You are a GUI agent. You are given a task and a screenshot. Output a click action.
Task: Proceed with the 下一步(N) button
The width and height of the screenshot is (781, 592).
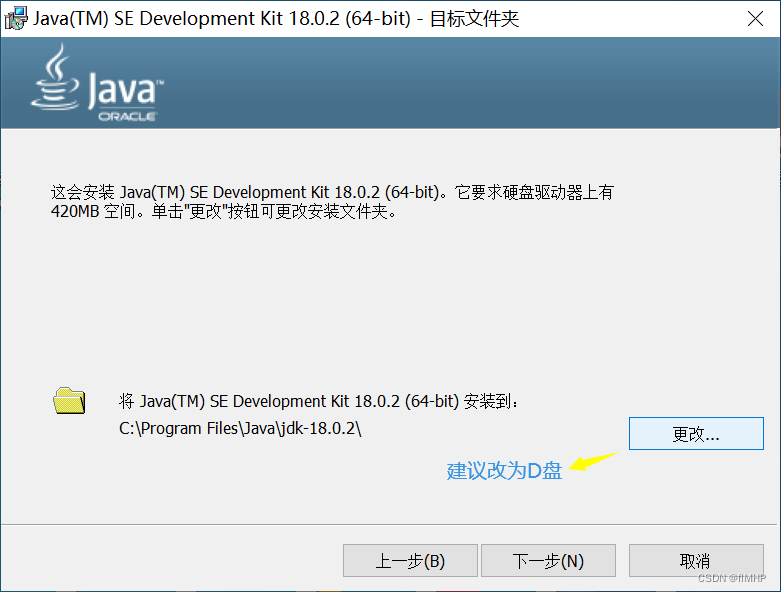[x=548, y=561]
